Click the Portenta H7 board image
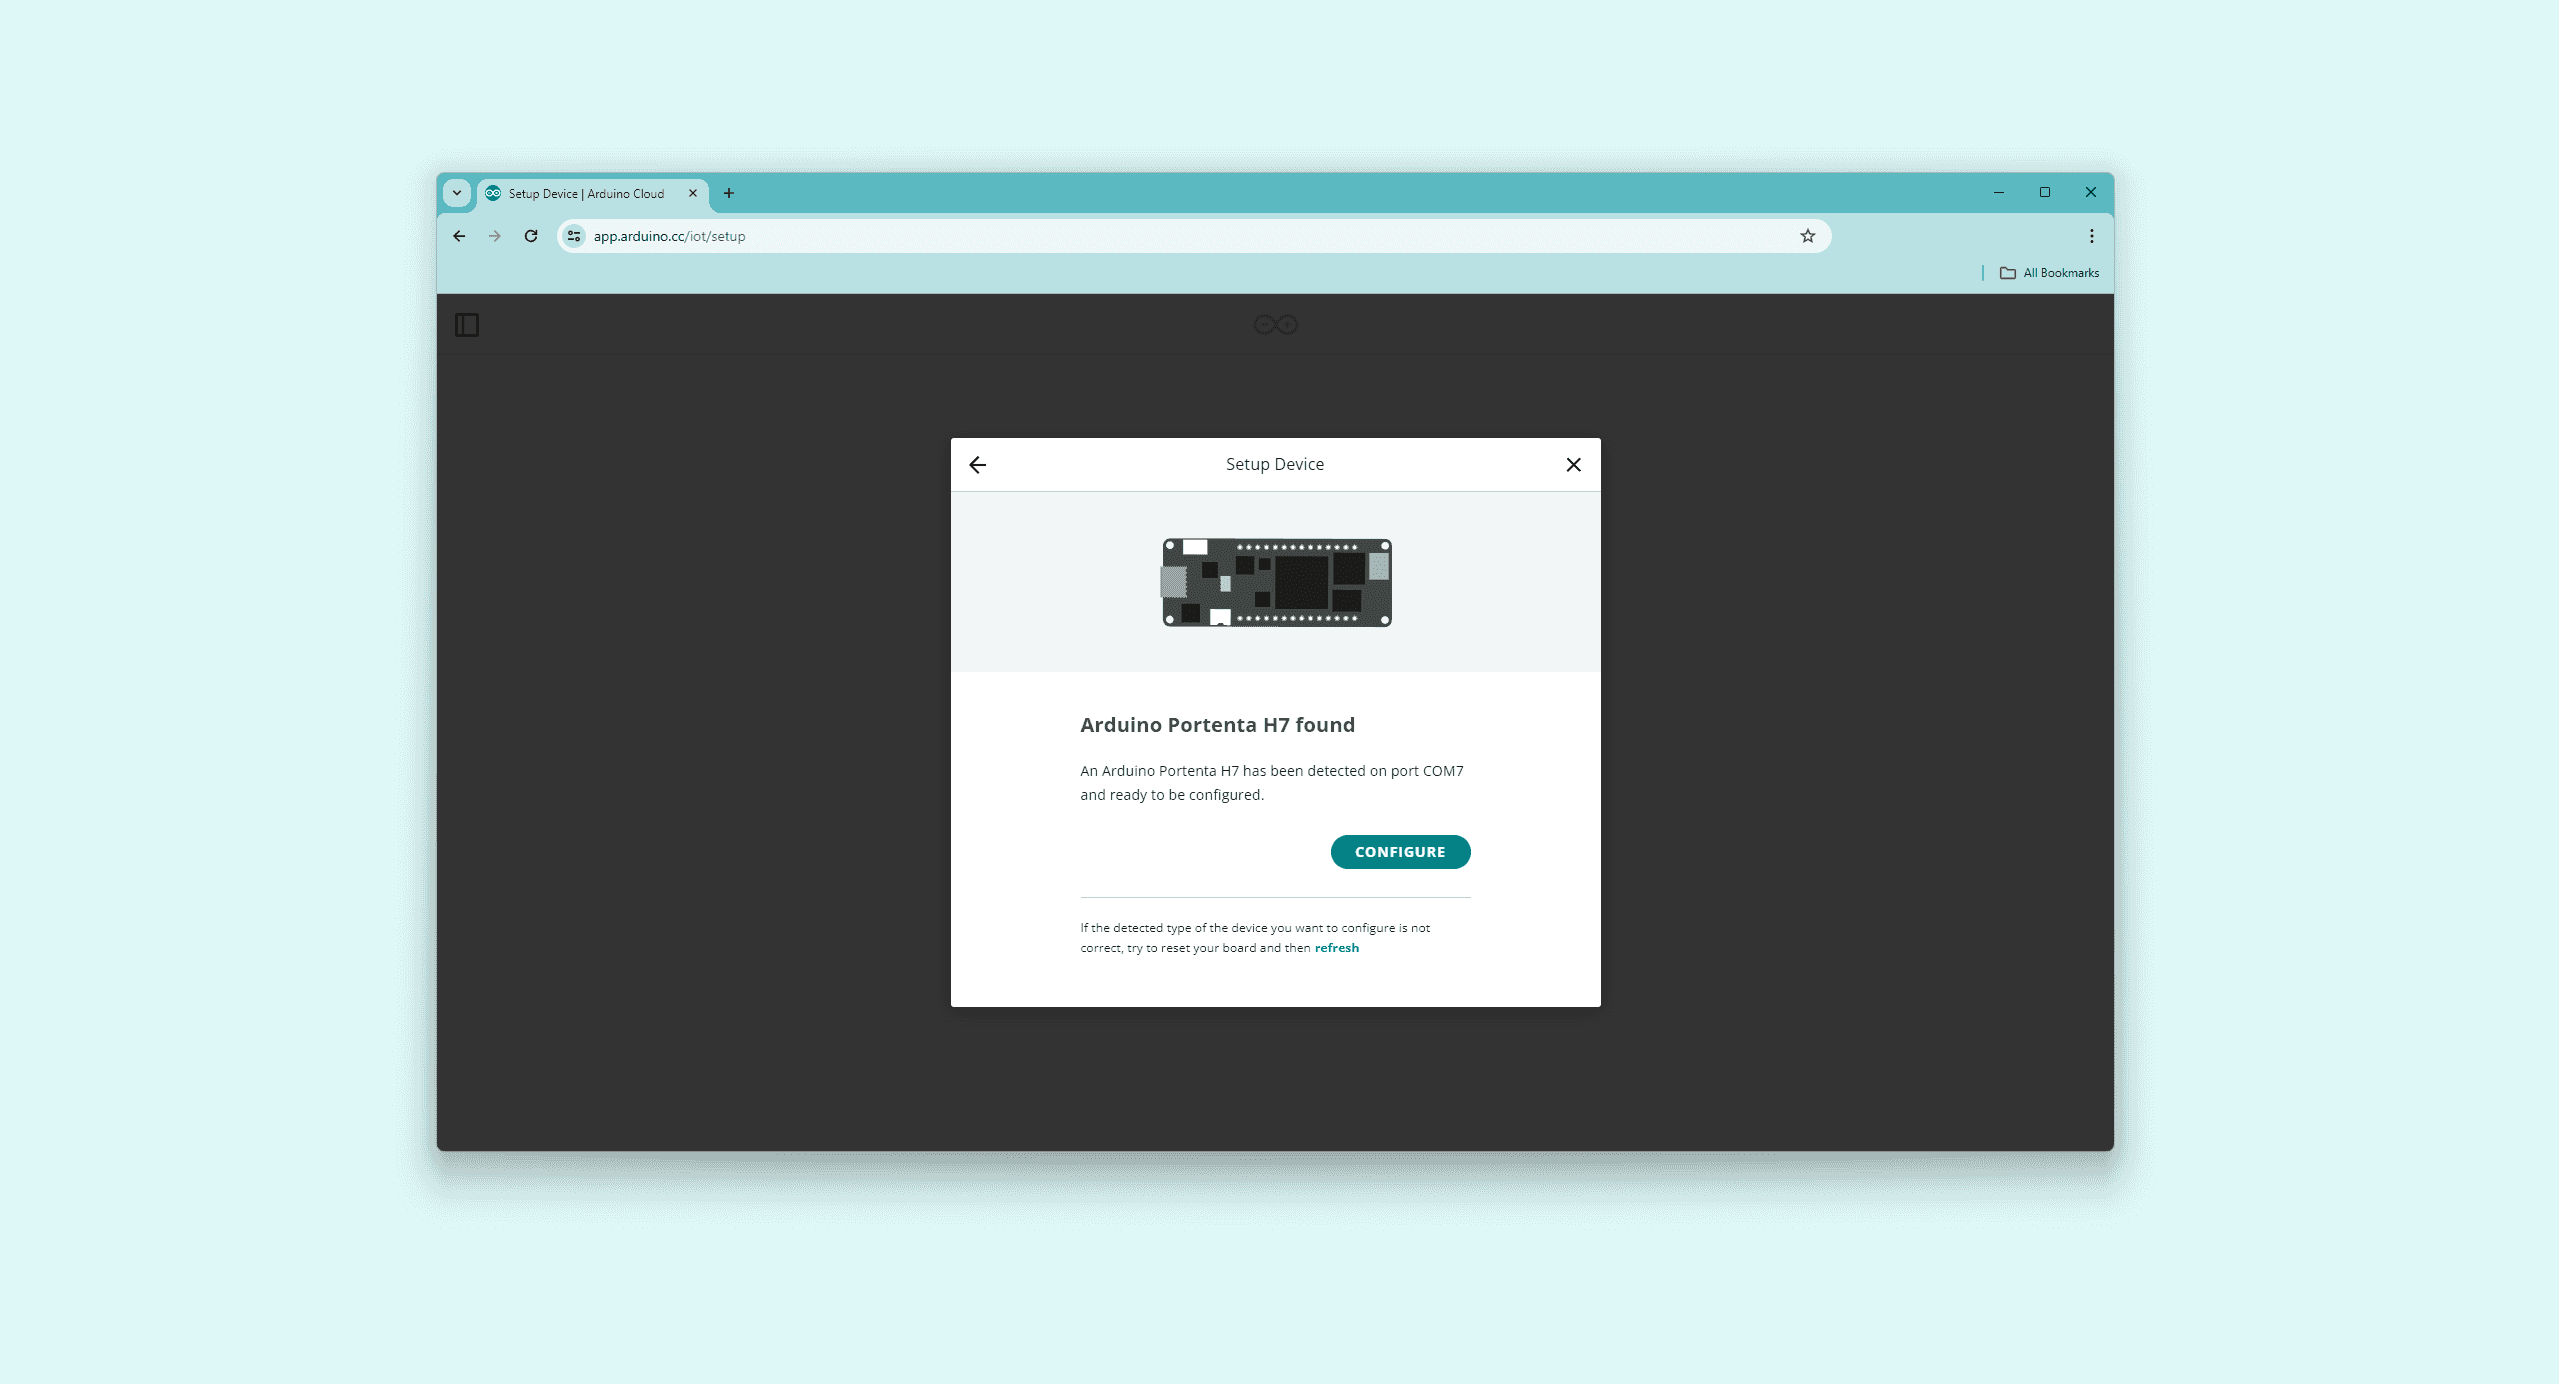This screenshot has width=2559, height=1384. tap(1276, 583)
